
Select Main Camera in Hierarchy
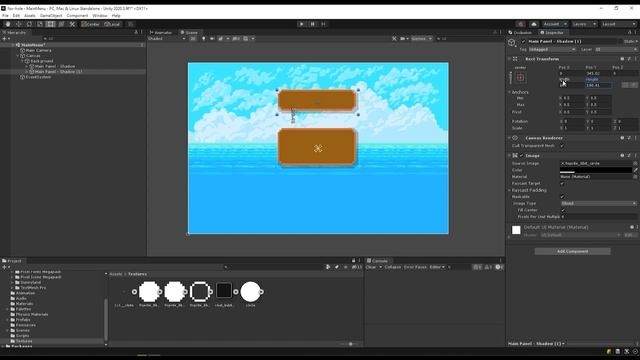coord(38,50)
